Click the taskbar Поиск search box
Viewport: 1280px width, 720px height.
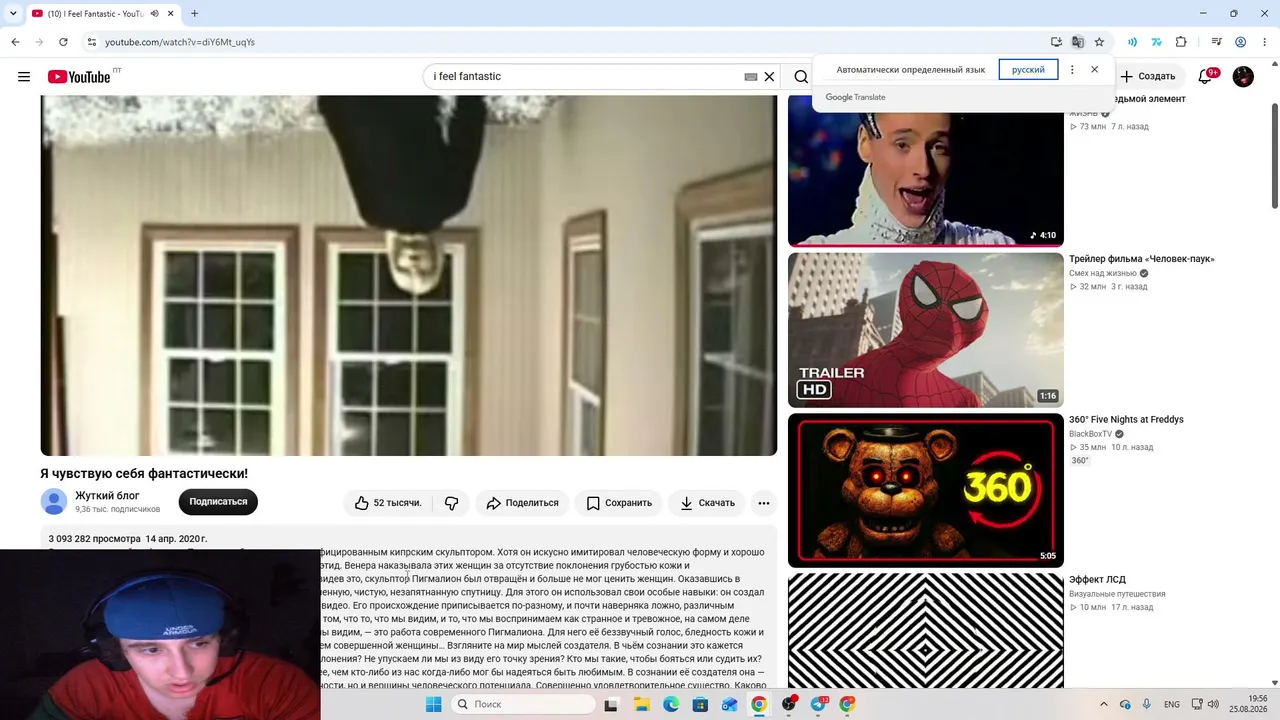521,704
